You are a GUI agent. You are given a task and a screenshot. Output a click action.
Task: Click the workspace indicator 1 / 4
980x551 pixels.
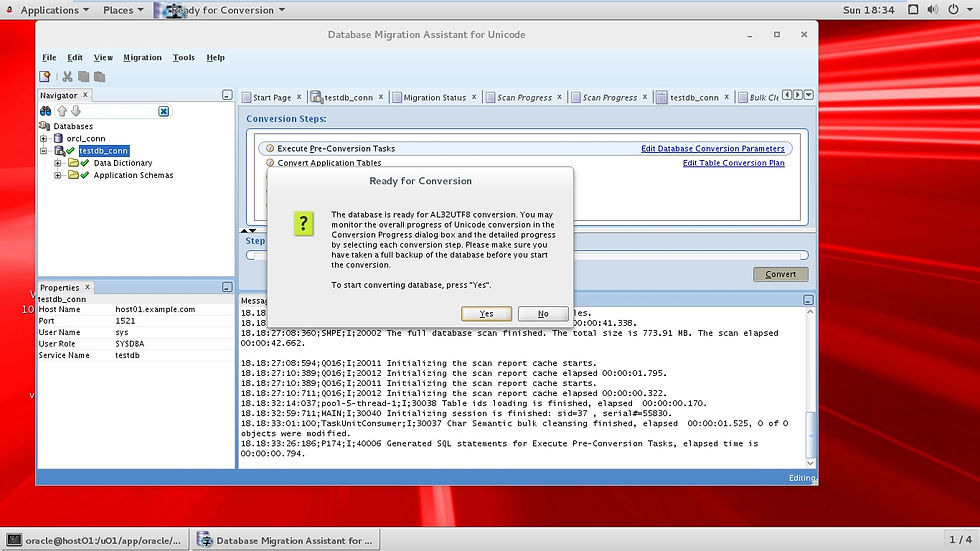coord(960,539)
